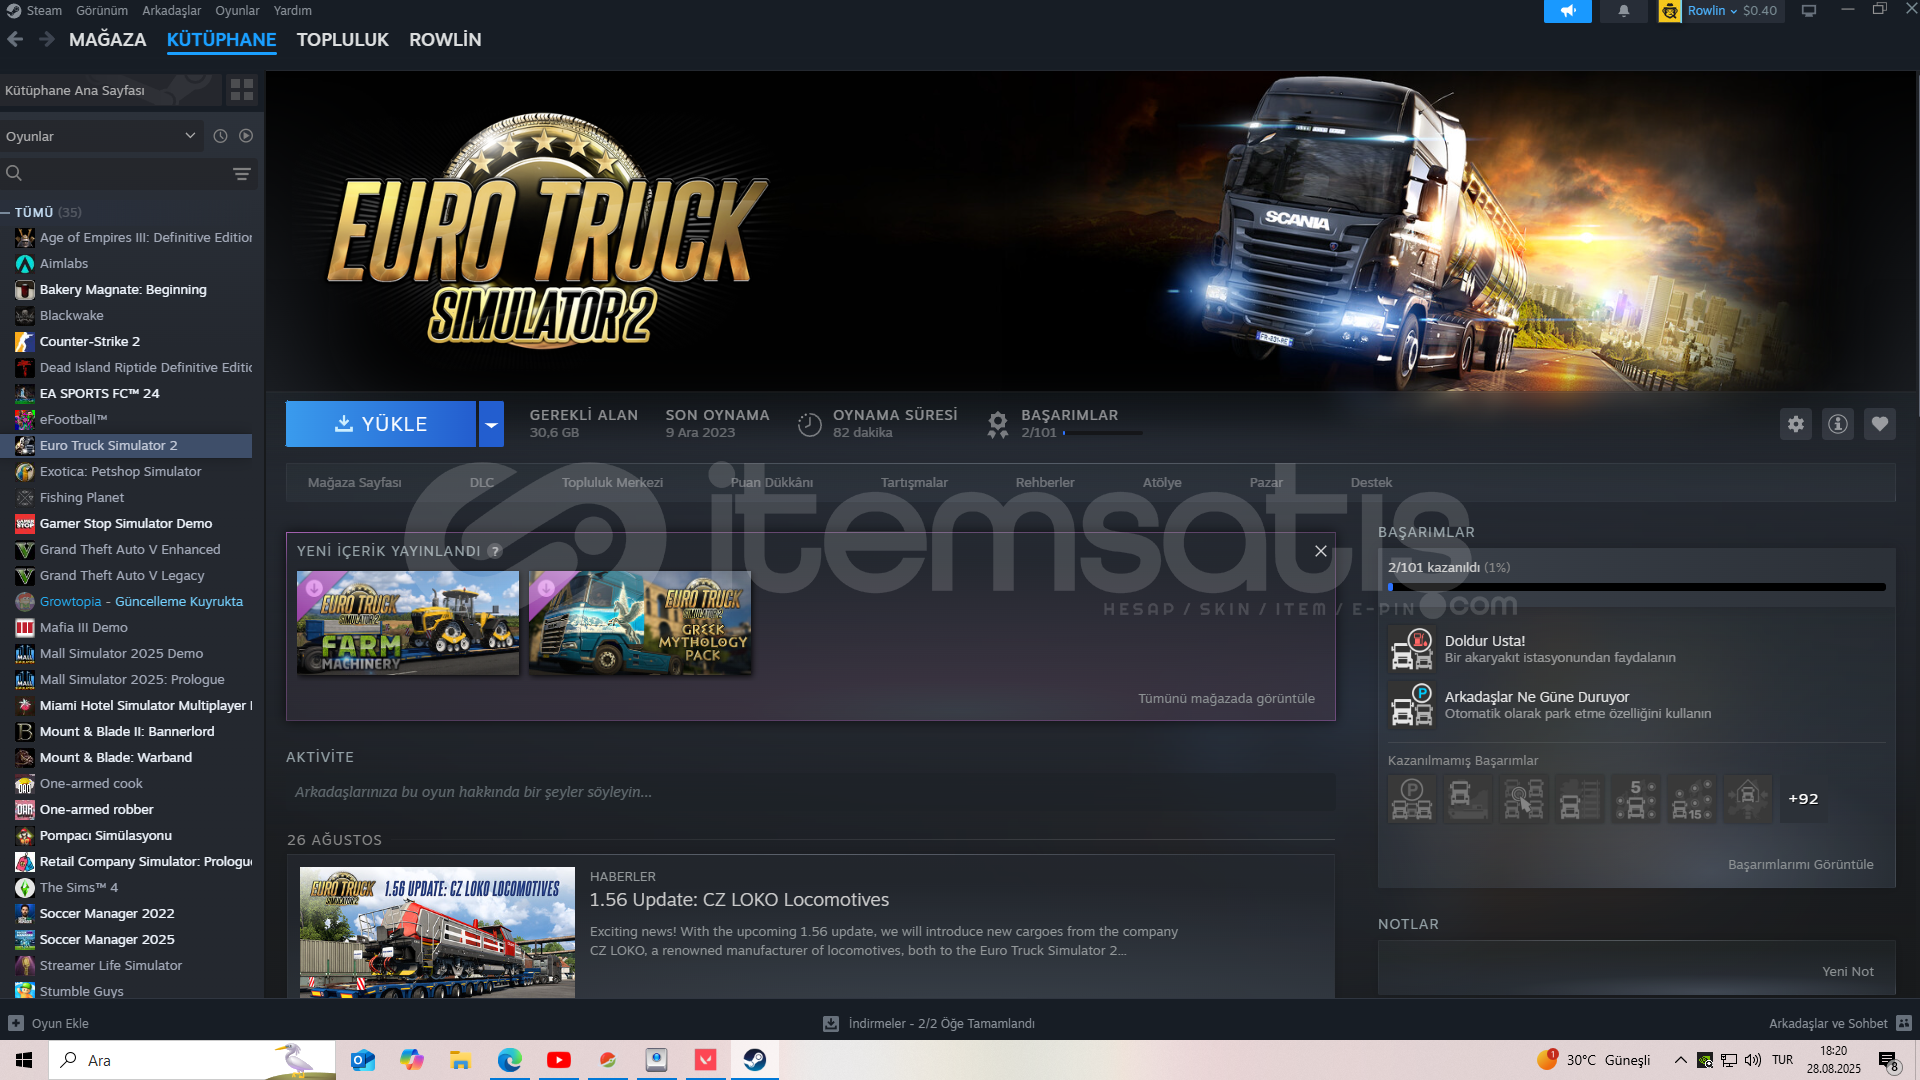
Task: Open advanced library filter options
Action: (241, 174)
